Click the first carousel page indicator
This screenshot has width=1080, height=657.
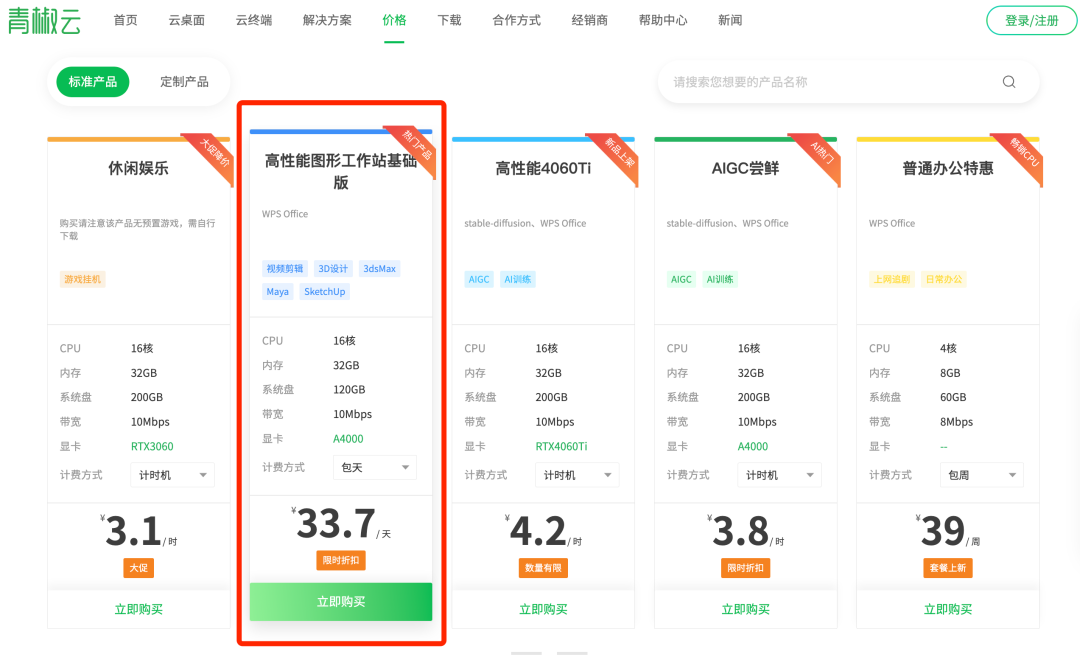coord(526,653)
